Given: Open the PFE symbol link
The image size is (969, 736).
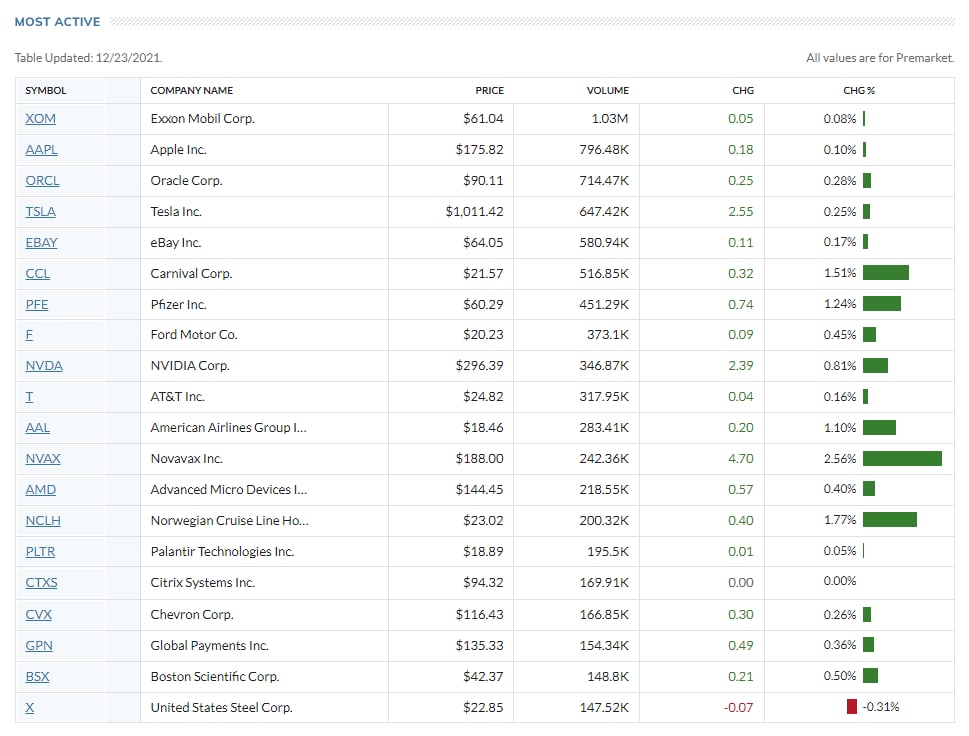Looking at the screenshot, I should click(37, 304).
